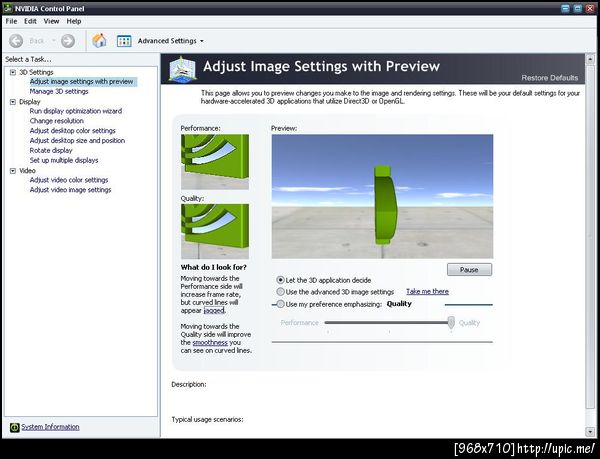Open Set up multiple displays

click(x=64, y=160)
